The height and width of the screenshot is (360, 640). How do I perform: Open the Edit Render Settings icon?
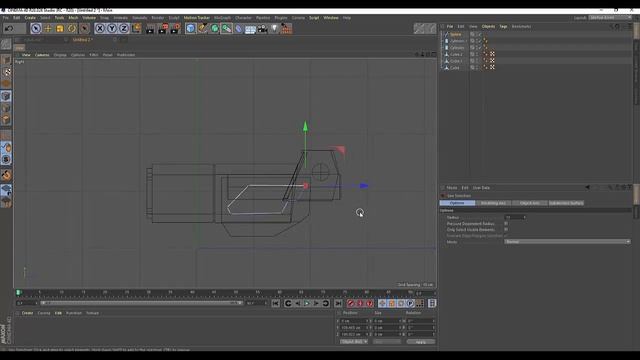tap(176, 28)
